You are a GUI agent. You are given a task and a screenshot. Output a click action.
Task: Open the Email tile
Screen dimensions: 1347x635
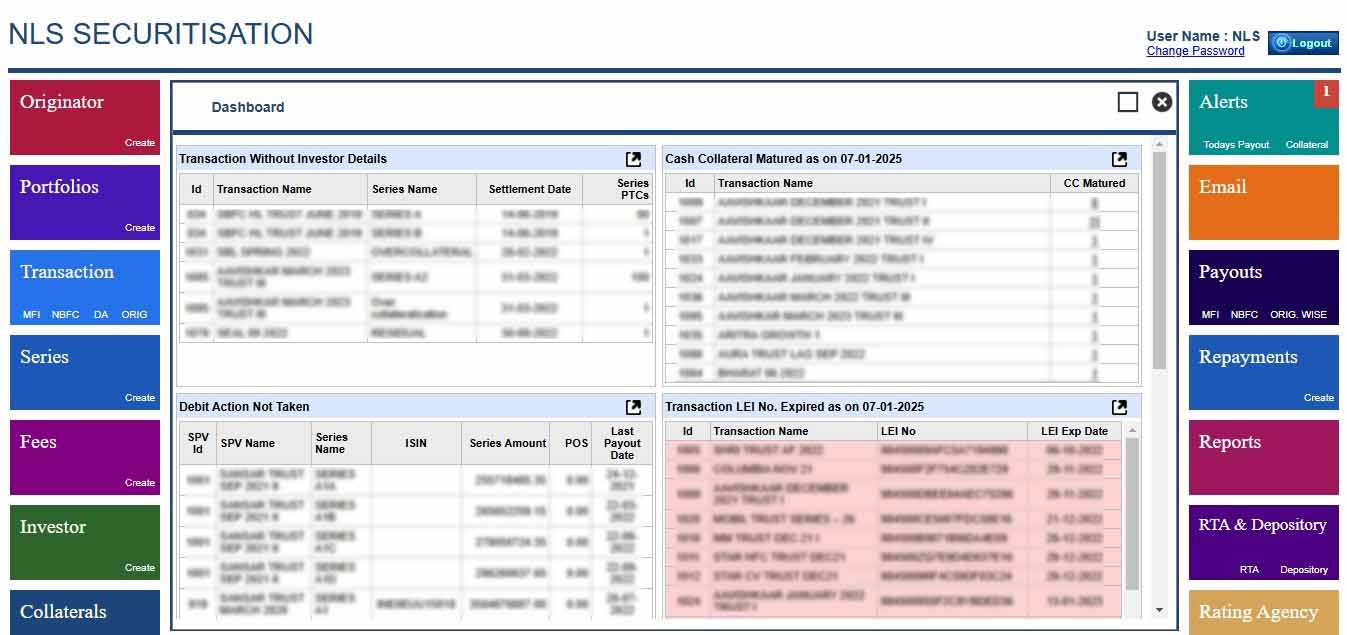(x=1263, y=202)
